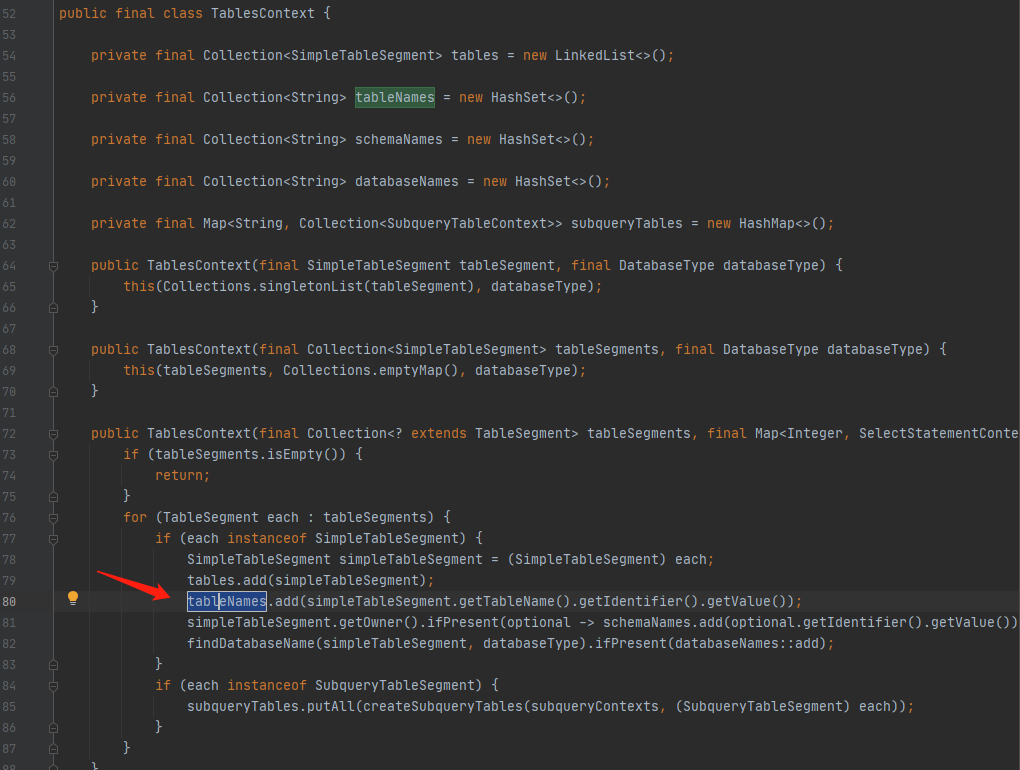Collapse the constructor fold marker at line 72
The image size is (1020, 770).
tap(53, 434)
